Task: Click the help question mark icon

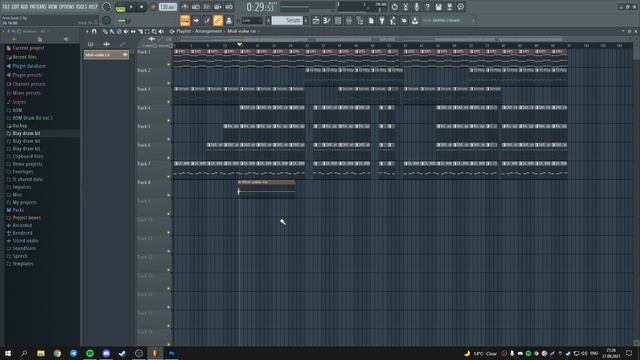Action: [x=427, y=7]
